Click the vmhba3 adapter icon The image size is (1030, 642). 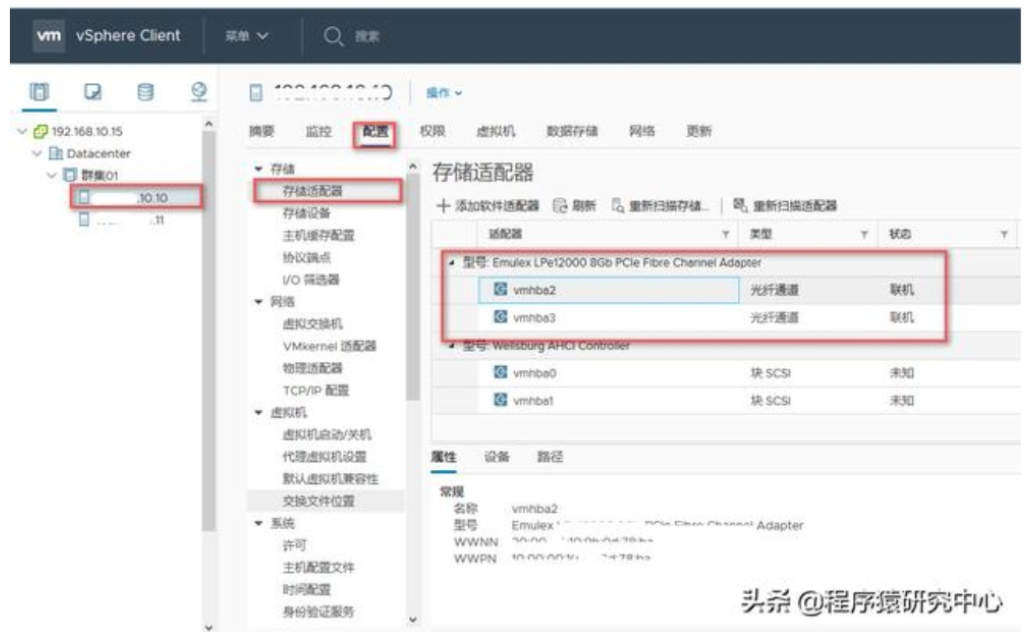[x=501, y=317]
